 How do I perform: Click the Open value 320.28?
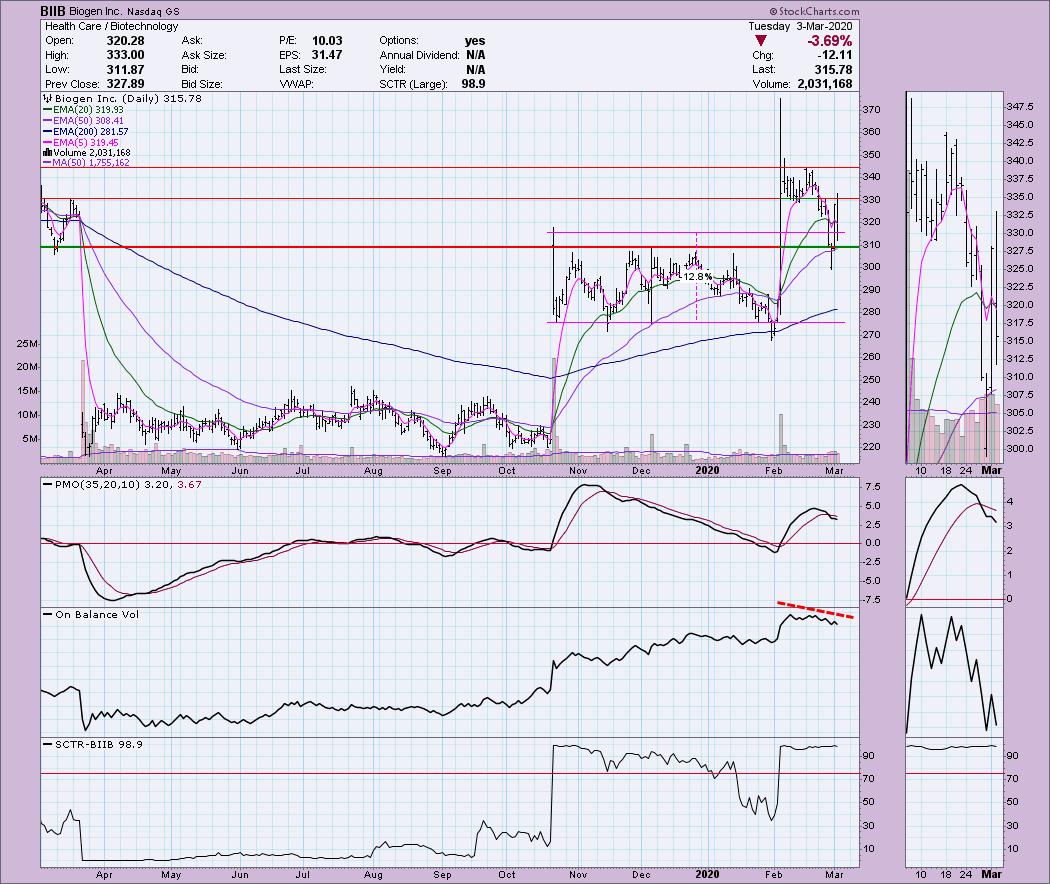tap(125, 41)
